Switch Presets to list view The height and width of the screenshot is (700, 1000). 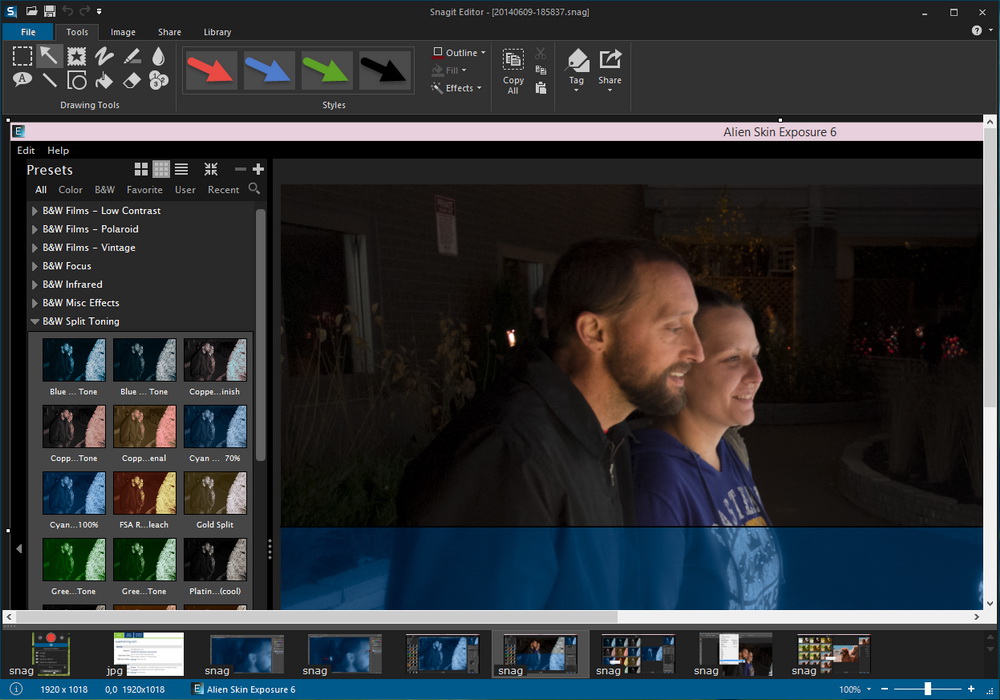182,169
